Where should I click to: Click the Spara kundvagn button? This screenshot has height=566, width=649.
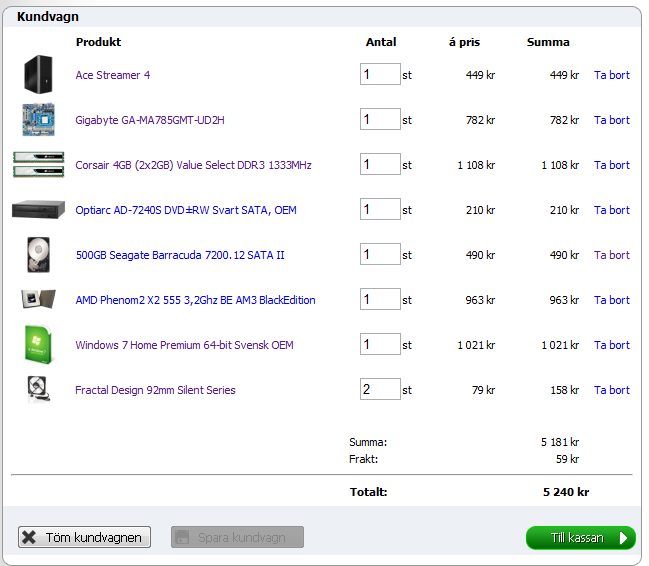click(x=237, y=538)
